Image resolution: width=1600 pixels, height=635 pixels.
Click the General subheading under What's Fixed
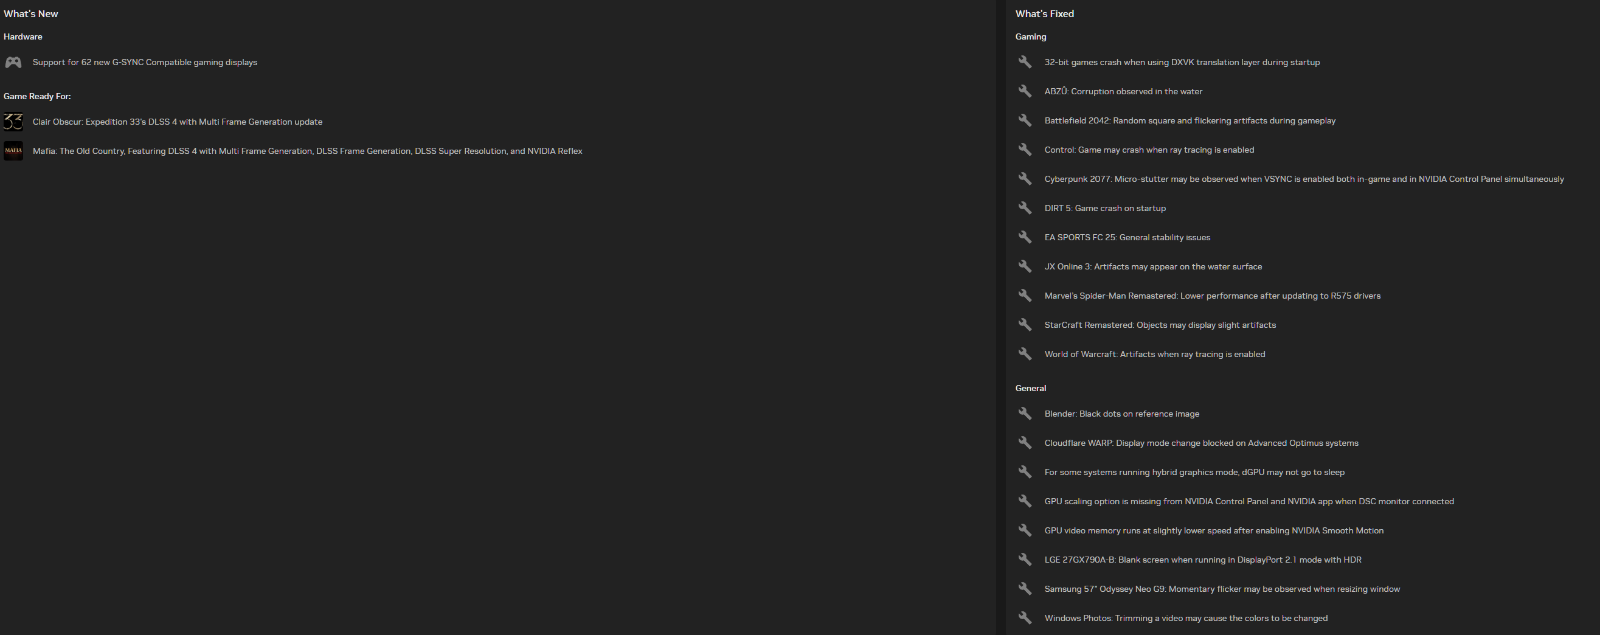point(1031,388)
